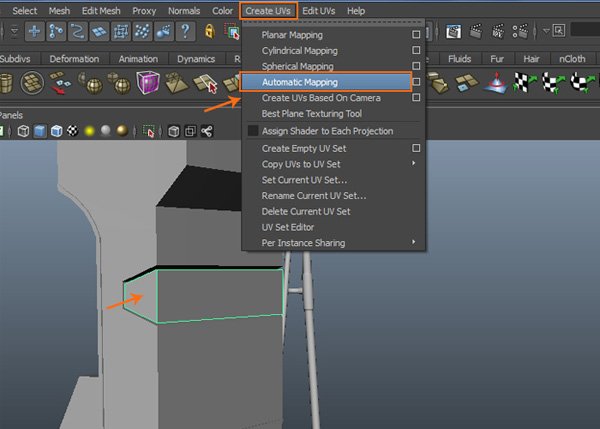The image size is (600, 429).
Task: Click Snap to view planes icon
Action: pos(99,31)
